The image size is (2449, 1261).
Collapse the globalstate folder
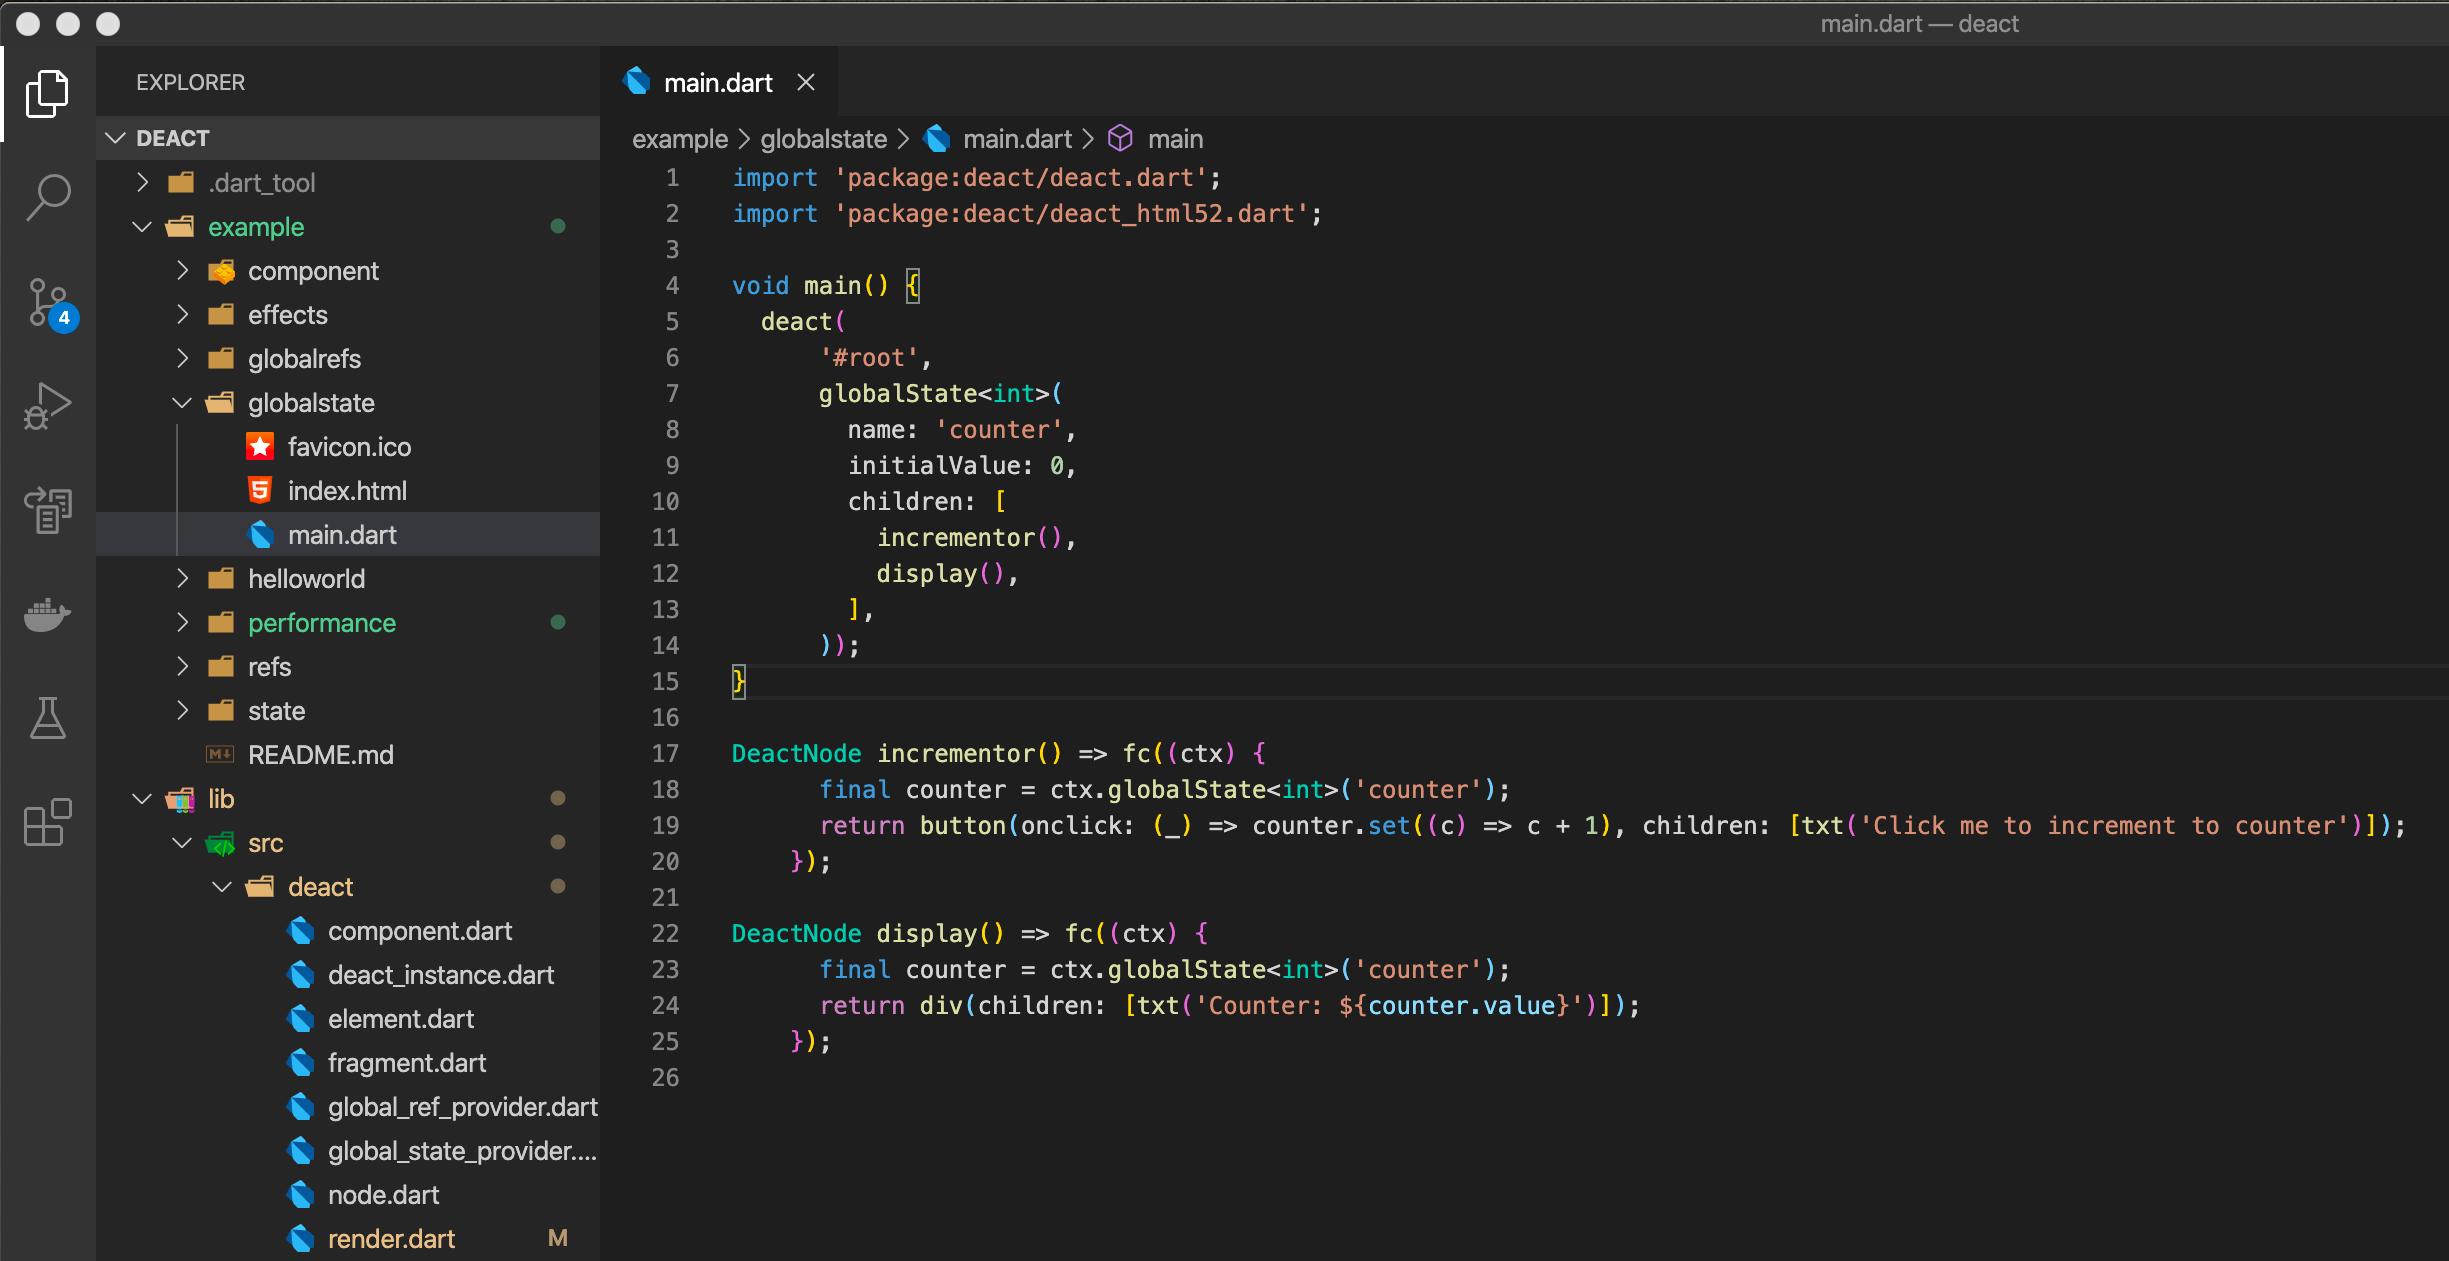point(182,402)
